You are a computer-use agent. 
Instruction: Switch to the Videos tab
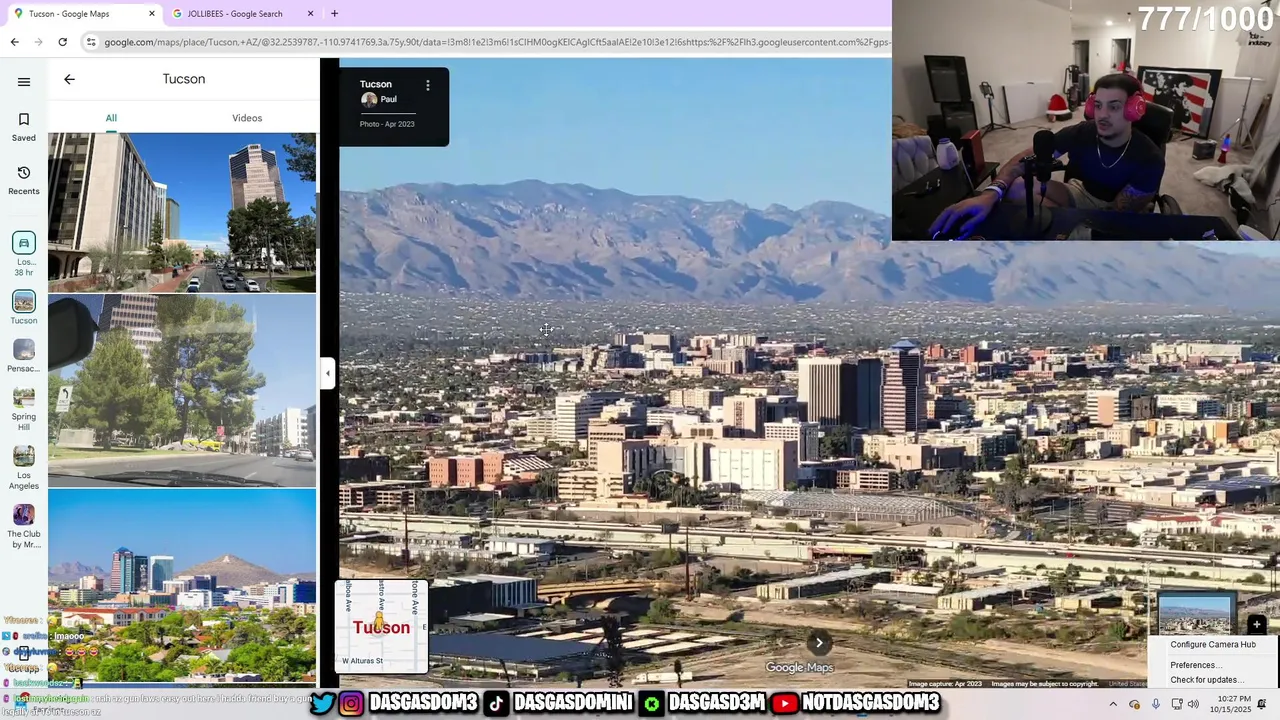247,118
